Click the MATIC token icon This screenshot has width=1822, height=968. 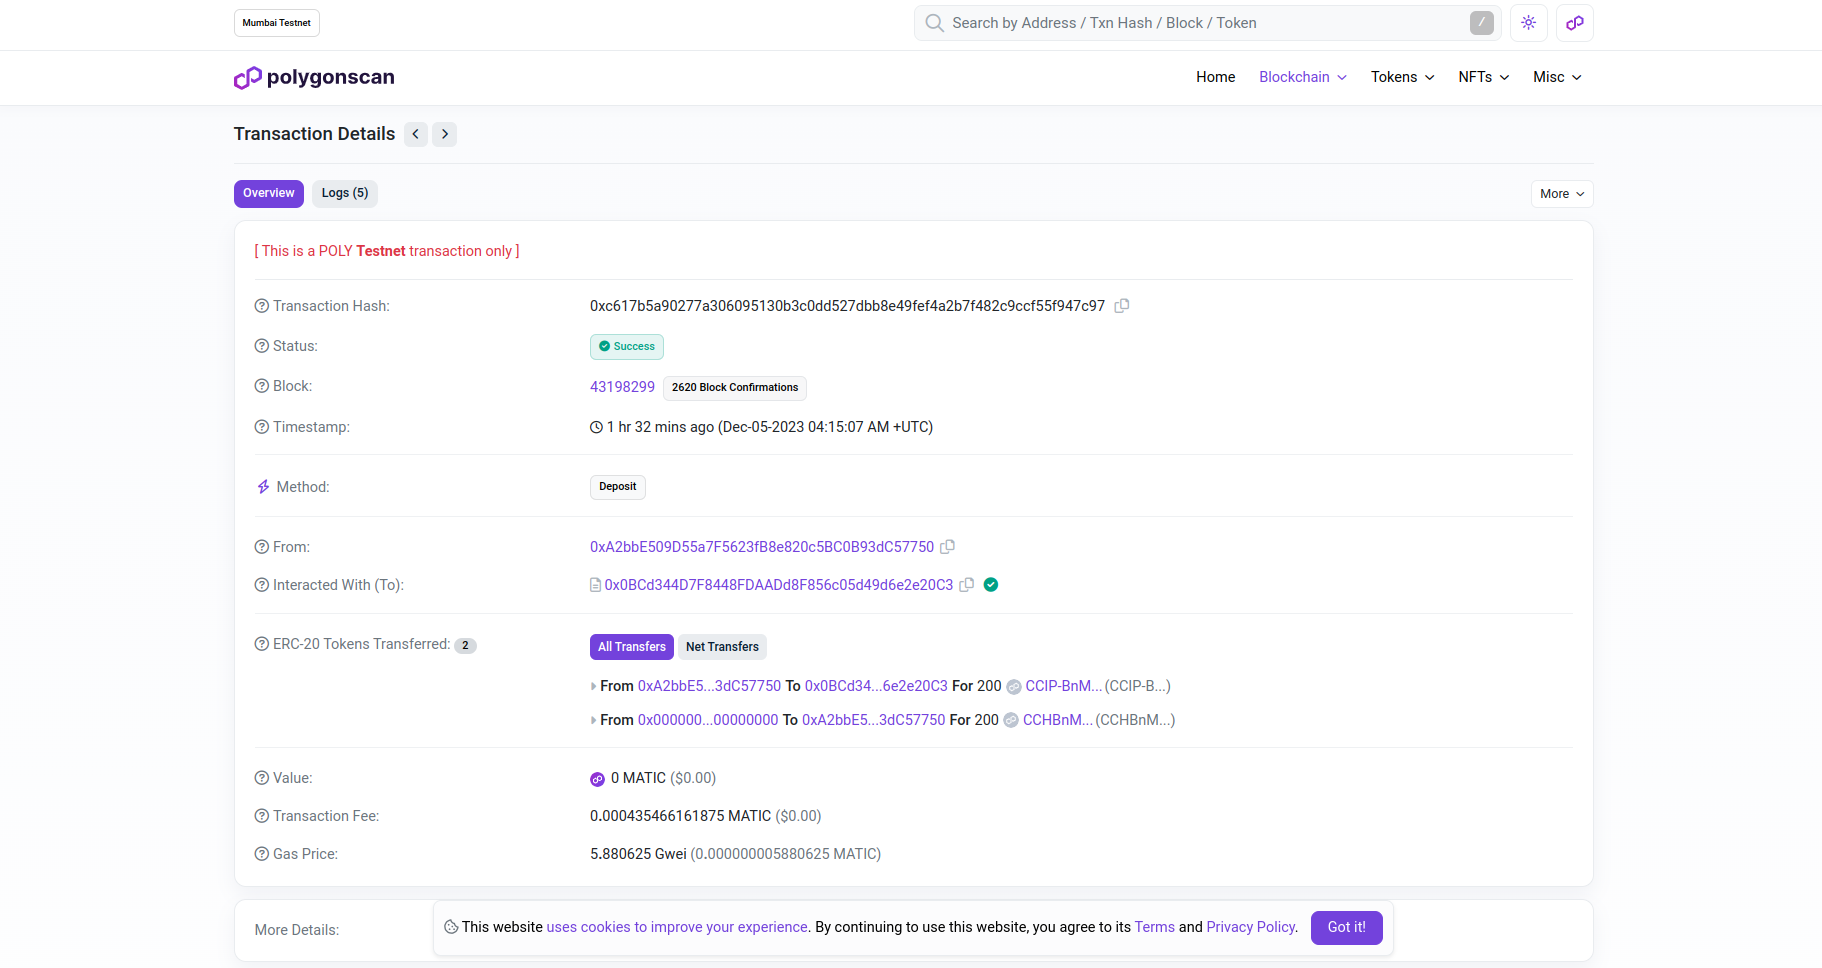click(x=598, y=779)
